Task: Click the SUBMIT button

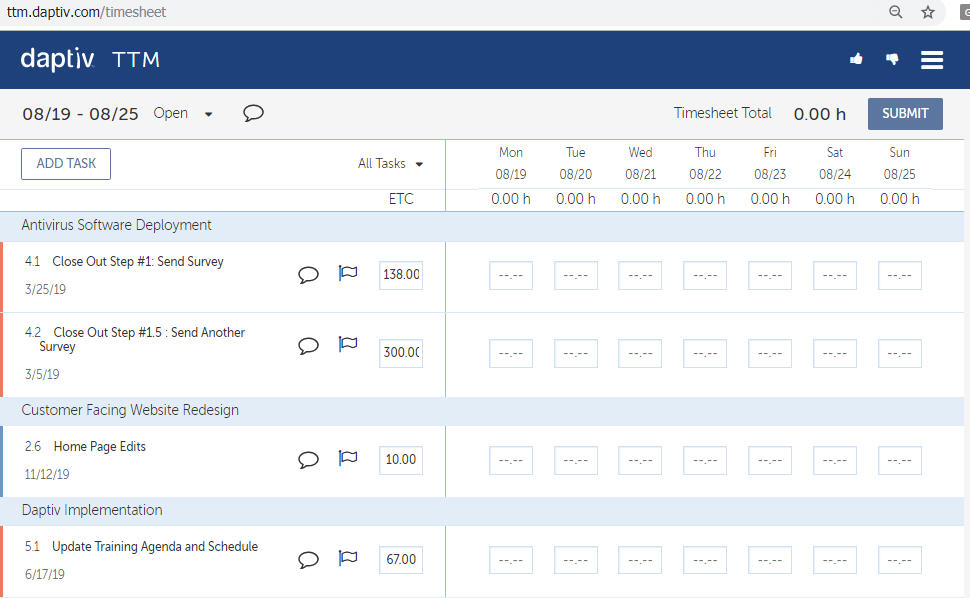Action: point(905,114)
